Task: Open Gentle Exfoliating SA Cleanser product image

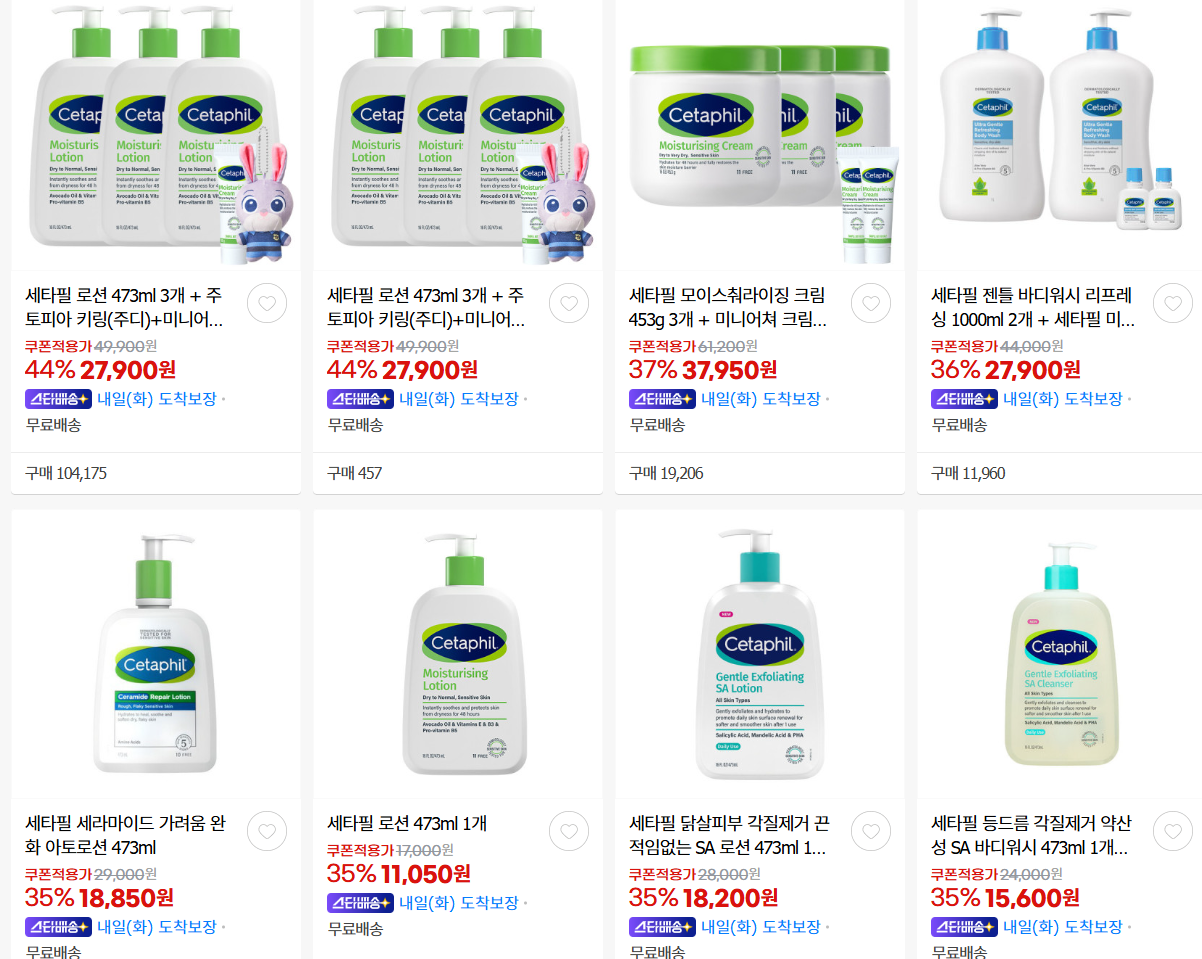Action: pos(1062,654)
